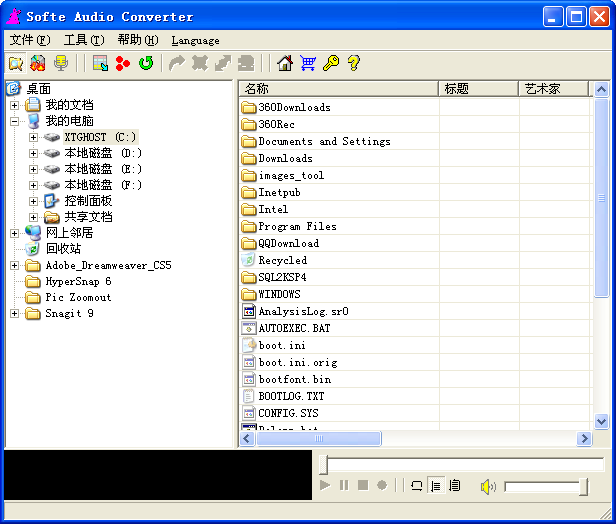
Task: Click the red dots toolbar icon
Action: tap(123, 63)
